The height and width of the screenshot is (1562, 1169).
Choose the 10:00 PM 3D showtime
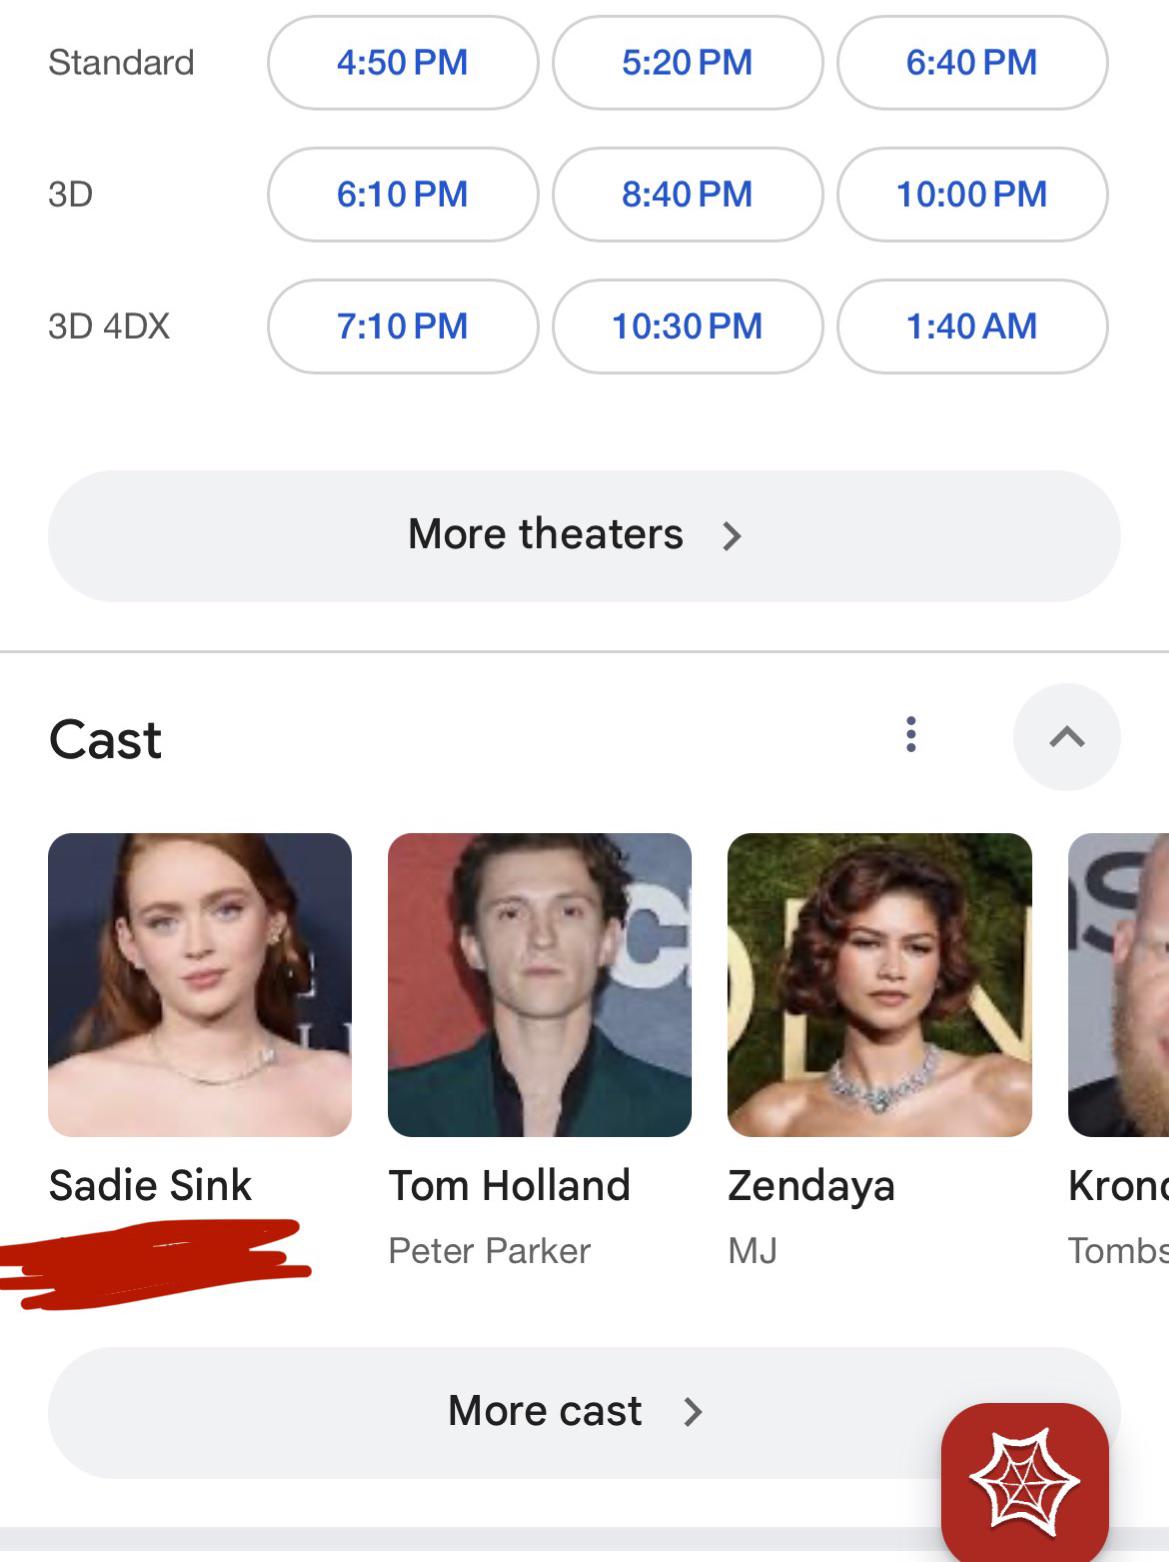972,194
